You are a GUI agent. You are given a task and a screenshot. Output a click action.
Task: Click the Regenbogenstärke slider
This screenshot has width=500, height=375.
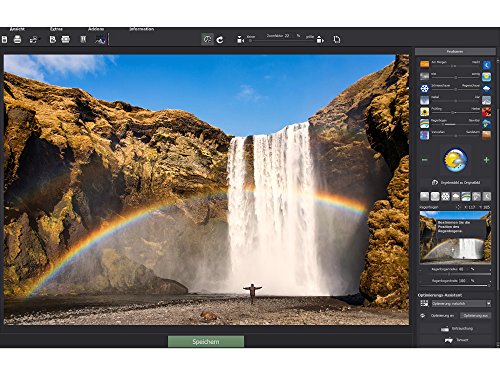click(x=455, y=286)
